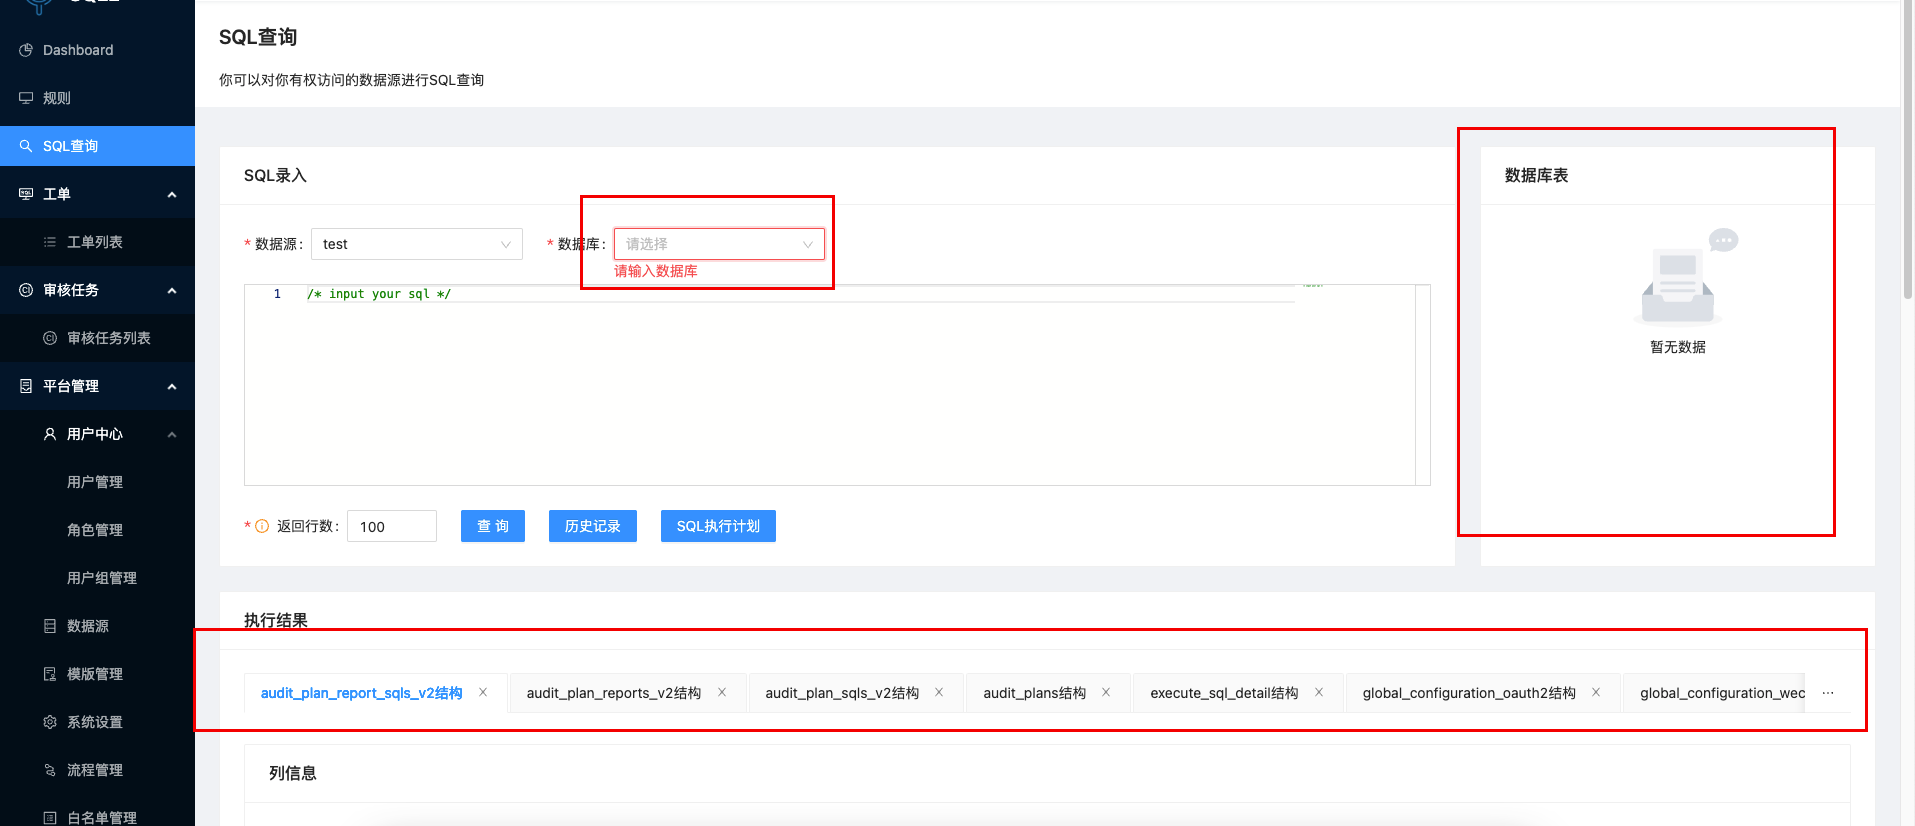1915x826 pixels.
Task: Click the SQL执行计划 button
Action: pyautogui.click(x=718, y=526)
